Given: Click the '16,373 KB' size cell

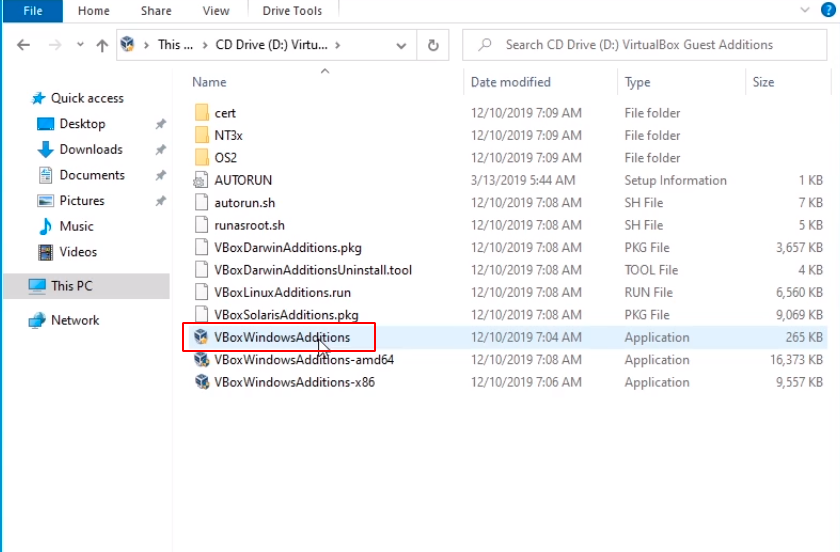Looking at the screenshot, I should [796, 360].
